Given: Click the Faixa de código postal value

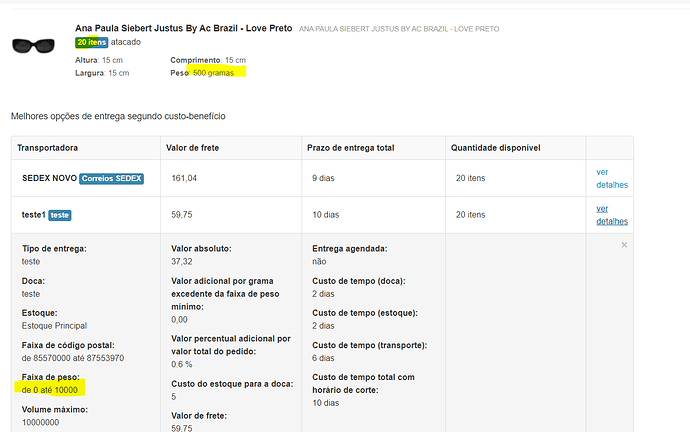Looking at the screenshot, I should tap(73, 358).
